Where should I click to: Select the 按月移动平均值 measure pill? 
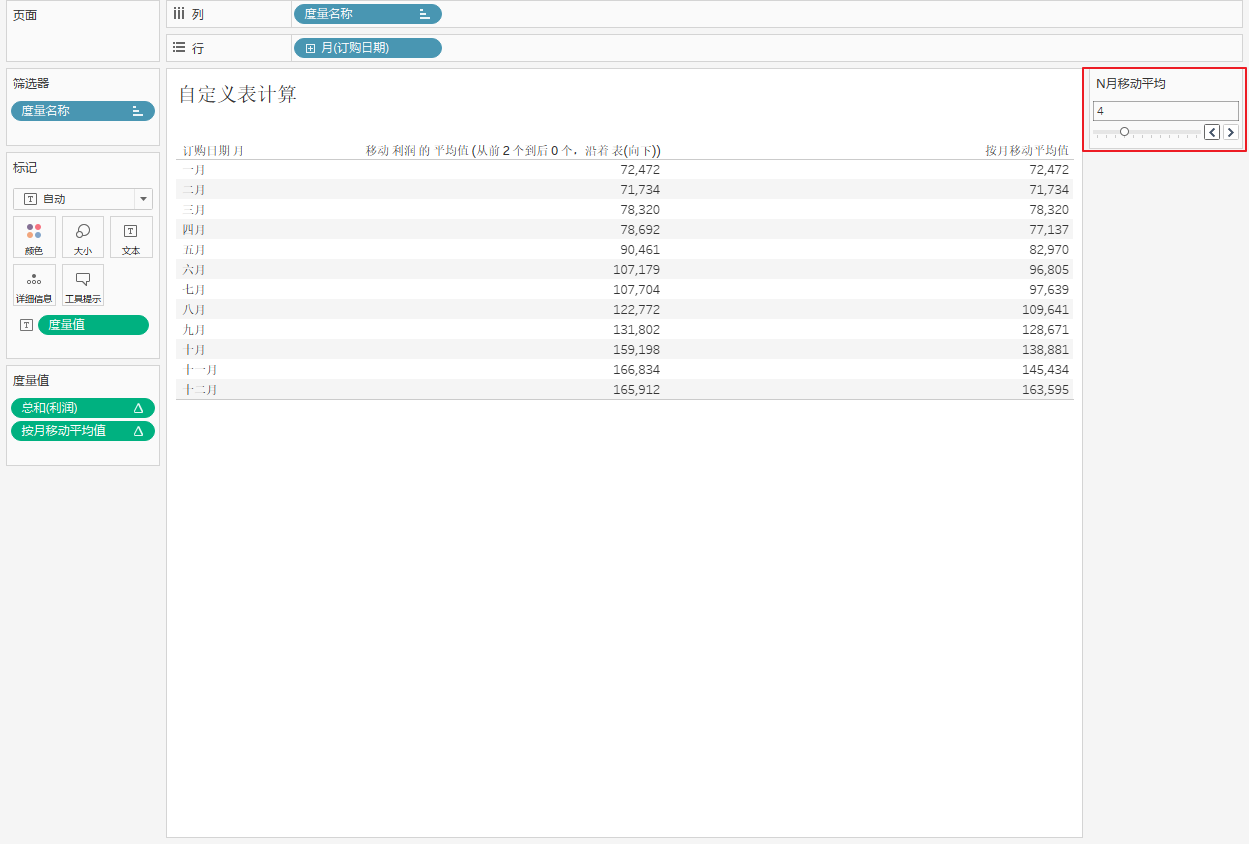[x=83, y=431]
